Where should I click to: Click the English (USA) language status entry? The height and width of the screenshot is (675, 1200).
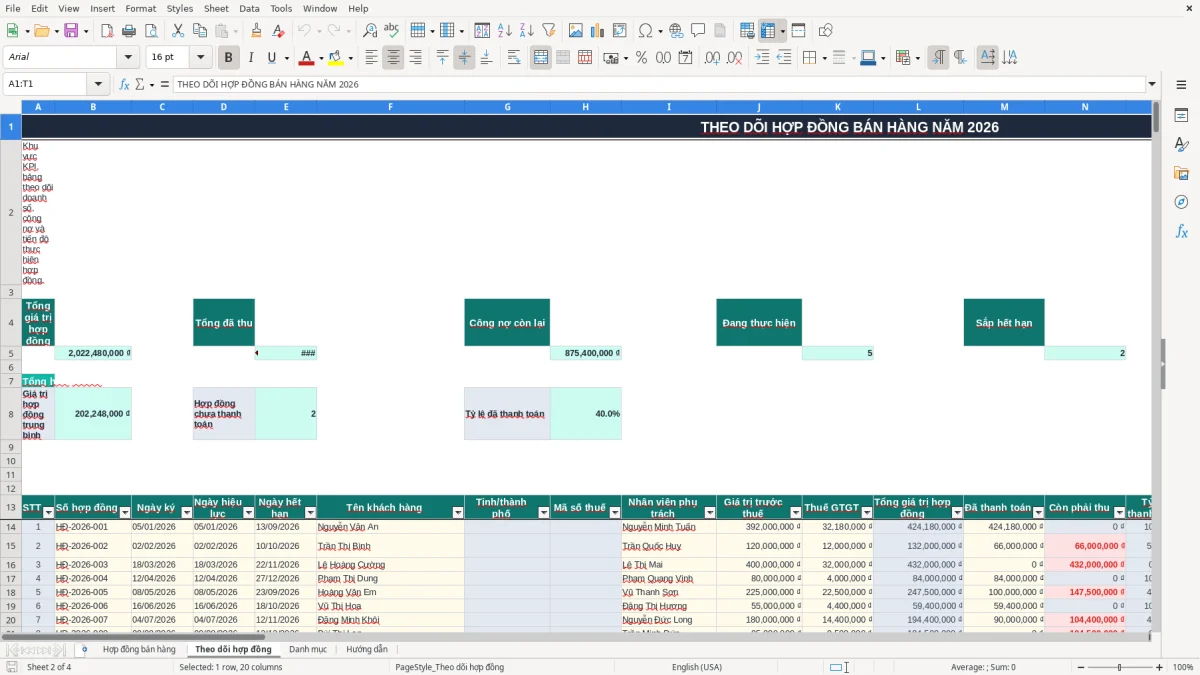click(x=696, y=667)
